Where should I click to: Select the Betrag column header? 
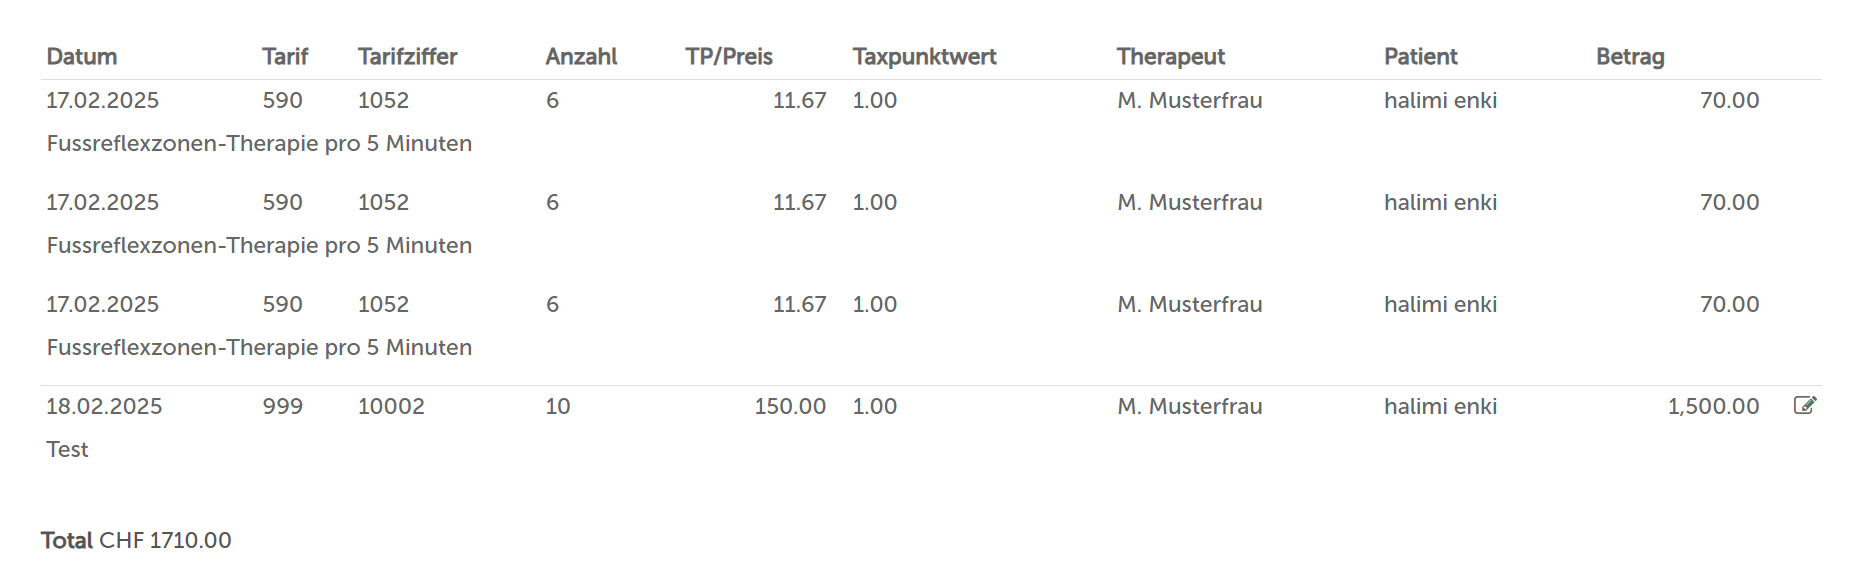click(x=1630, y=57)
